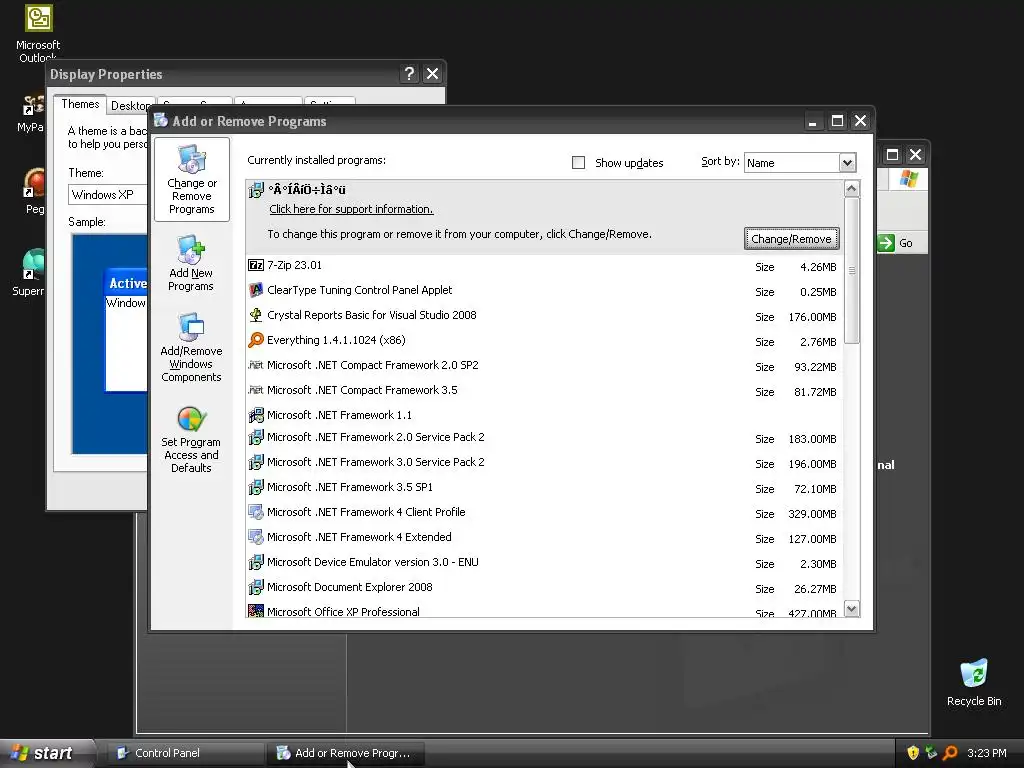Click the Everything search tray icon
The height and width of the screenshot is (768, 1024).
pyautogui.click(x=950, y=753)
